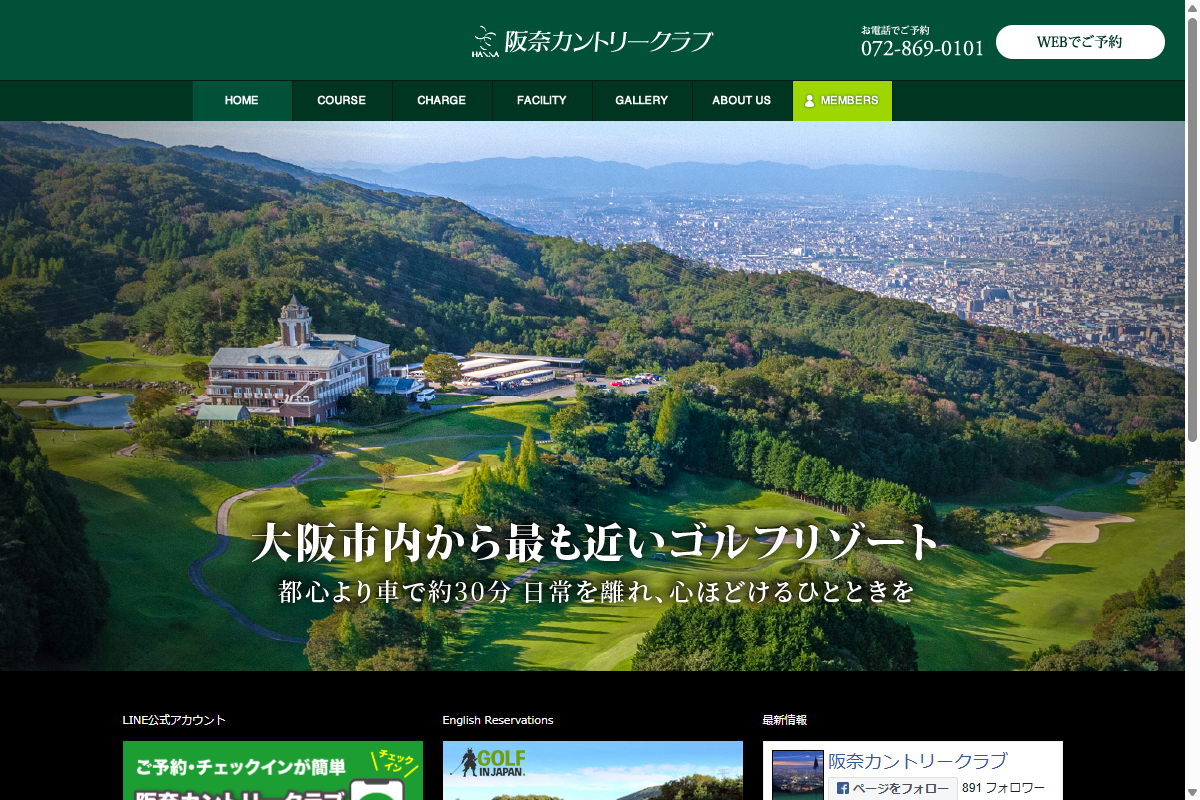This screenshot has height=800, width=1200.
Task: Call the phone number 072-869-0101
Action: tap(922, 48)
